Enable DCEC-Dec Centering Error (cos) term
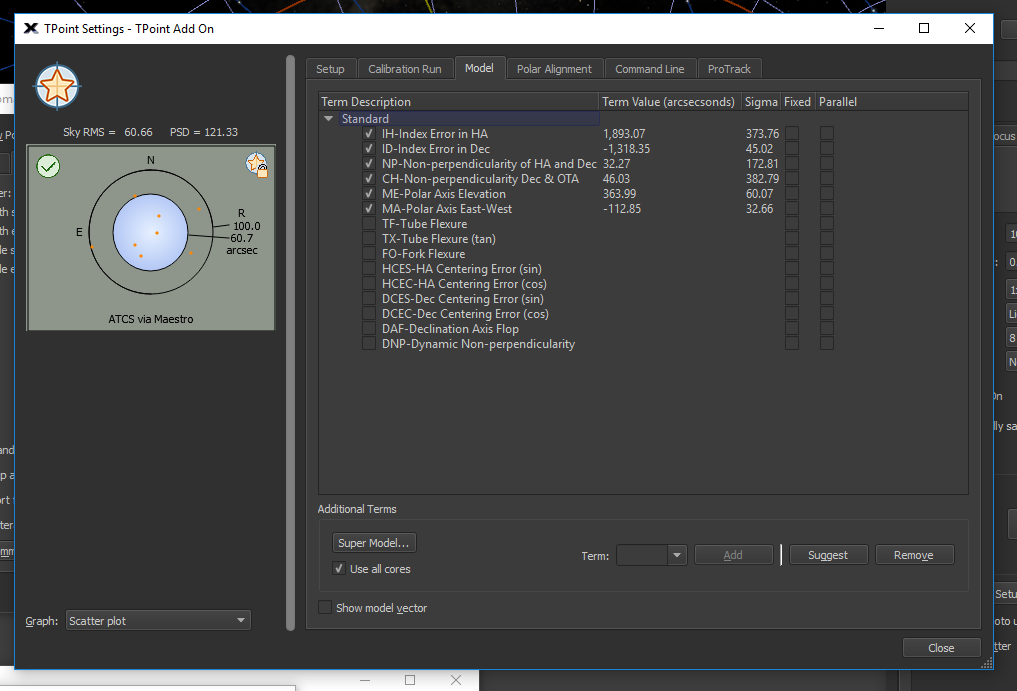Image resolution: width=1017 pixels, height=691 pixels. pyautogui.click(x=369, y=313)
